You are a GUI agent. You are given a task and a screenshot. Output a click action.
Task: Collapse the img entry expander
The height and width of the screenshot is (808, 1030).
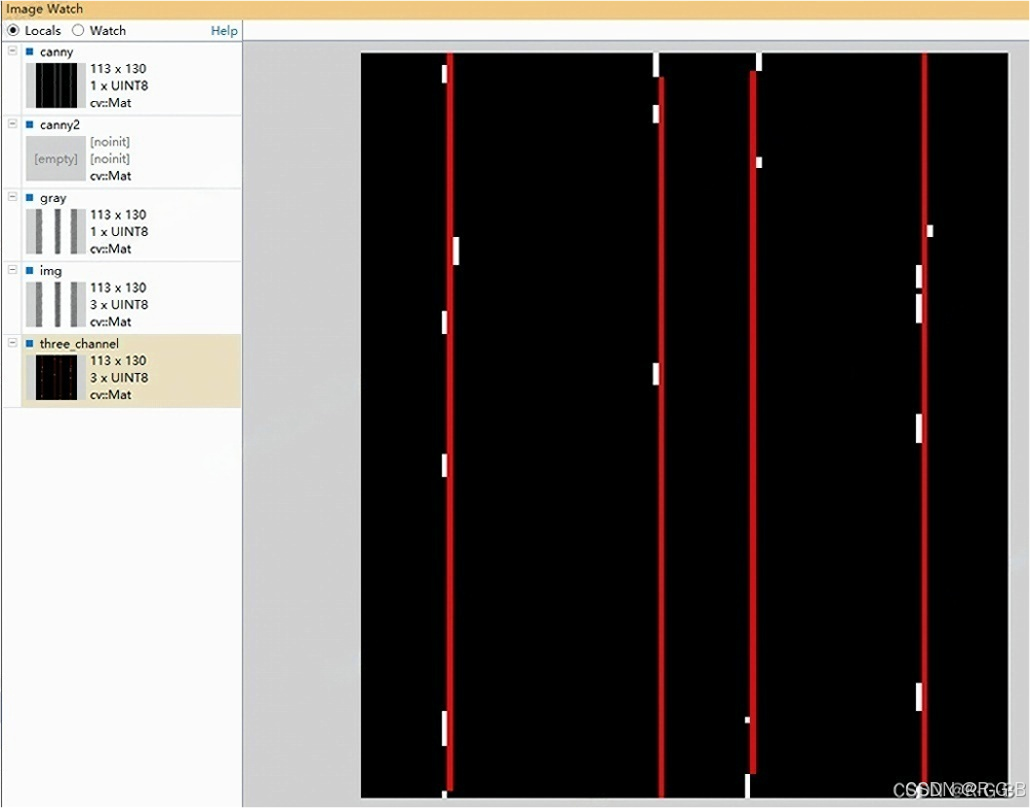click(12, 270)
